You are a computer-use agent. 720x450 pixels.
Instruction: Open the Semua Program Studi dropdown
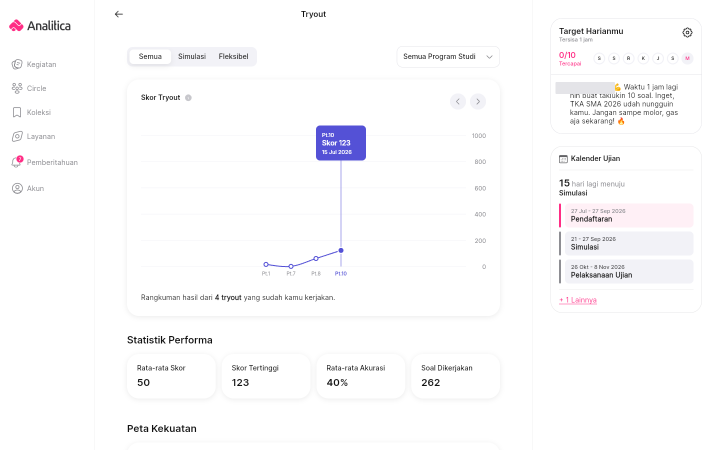point(448,57)
